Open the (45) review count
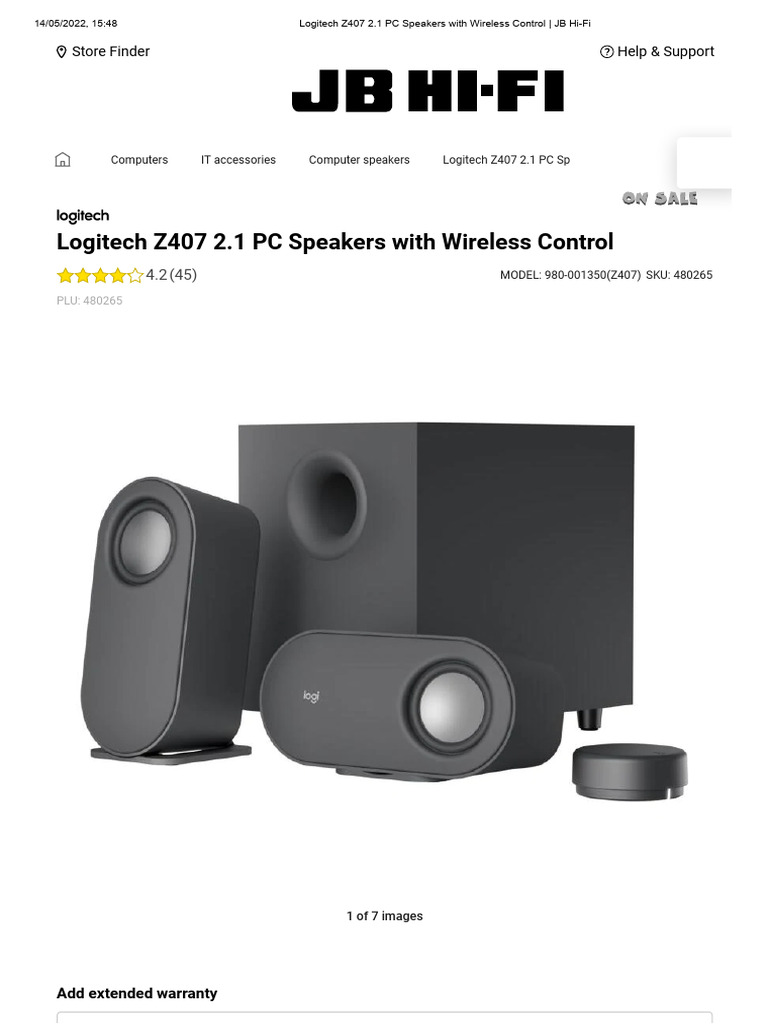768x1024 pixels. tap(184, 275)
